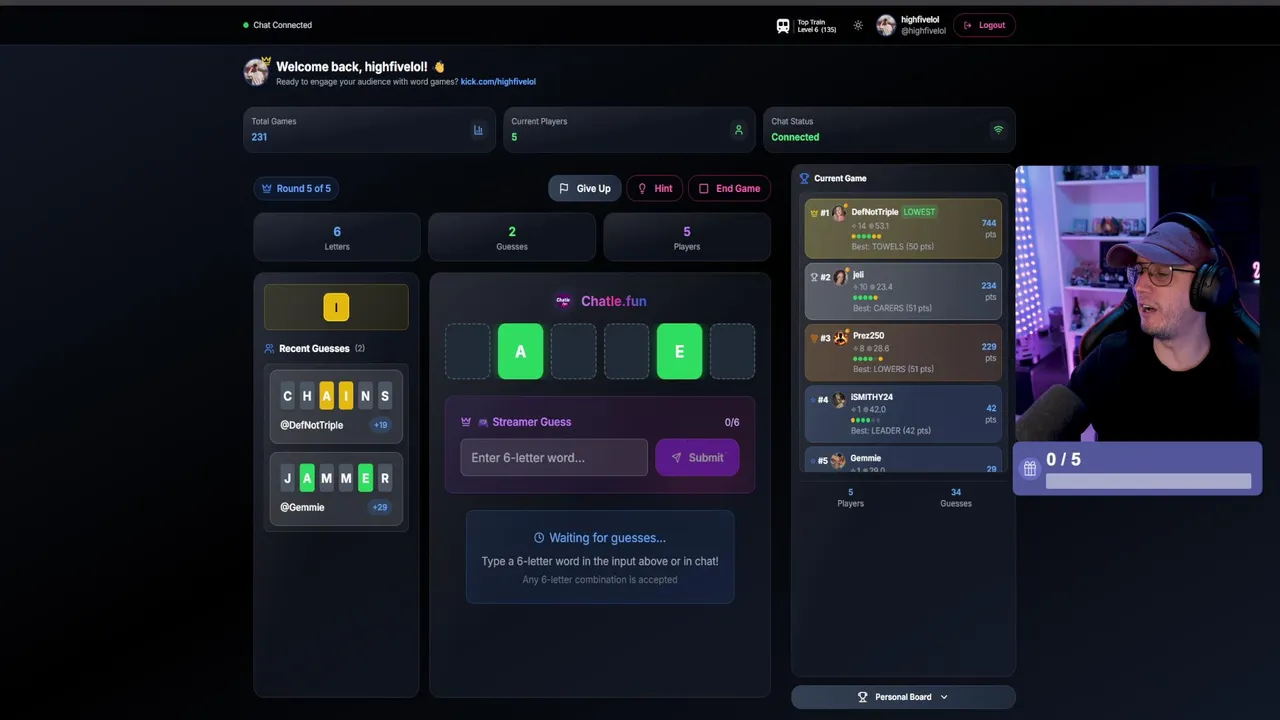The width and height of the screenshot is (1280, 720).
Task: Select the Chatle.fun logo icon
Action: [563, 301]
